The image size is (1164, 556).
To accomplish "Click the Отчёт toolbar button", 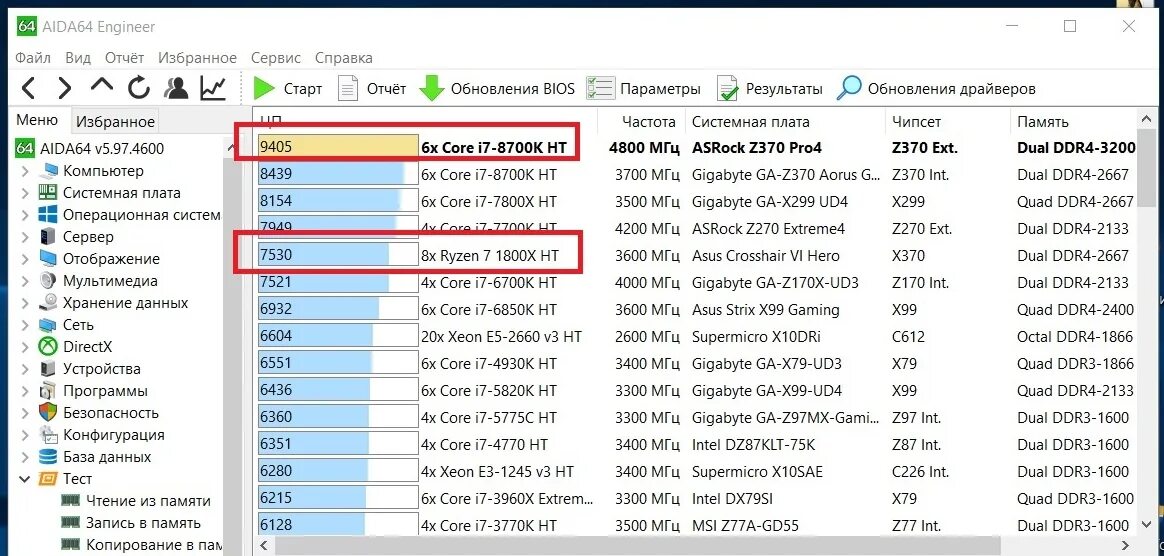I will (373, 88).
